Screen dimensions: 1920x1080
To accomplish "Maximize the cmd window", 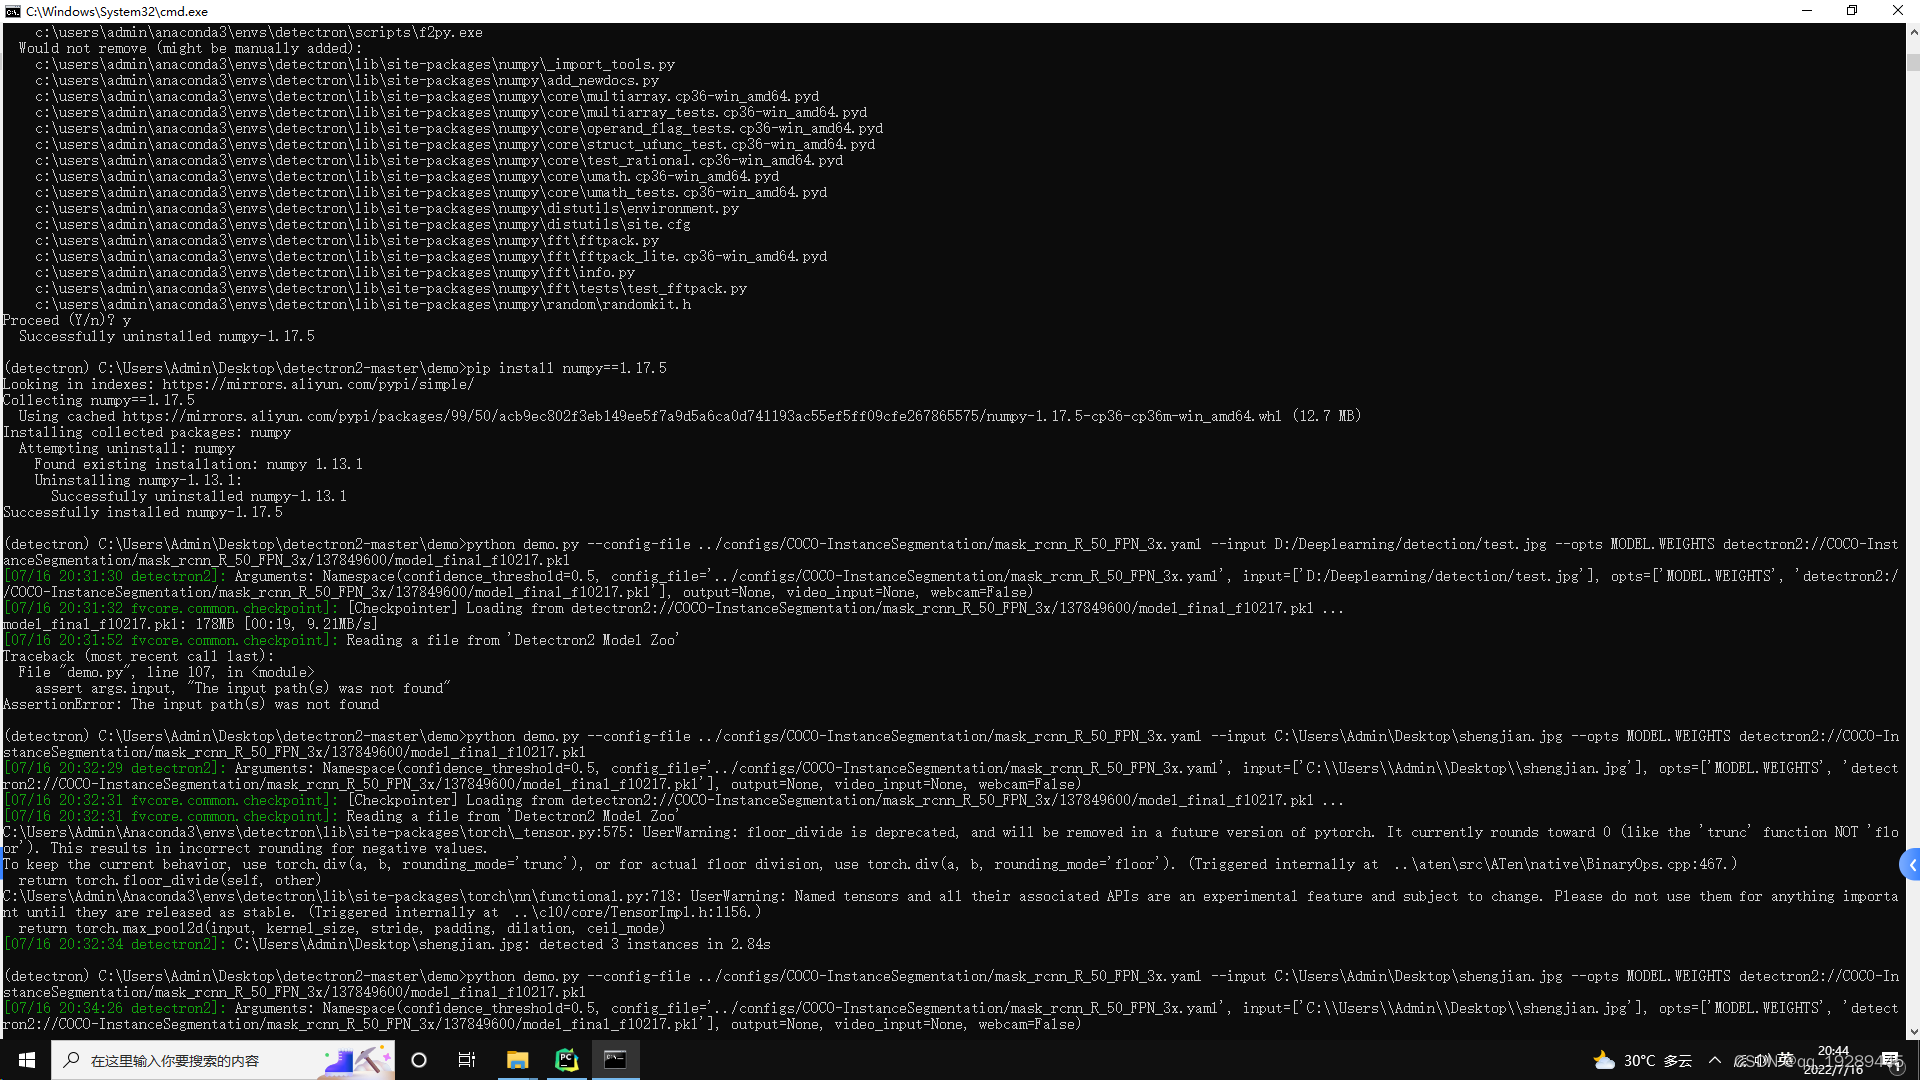I will (1851, 11).
